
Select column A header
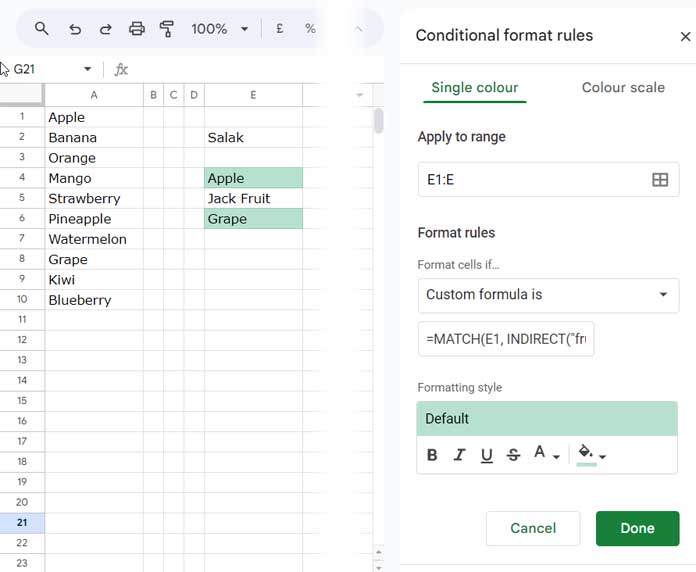point(94,95)
